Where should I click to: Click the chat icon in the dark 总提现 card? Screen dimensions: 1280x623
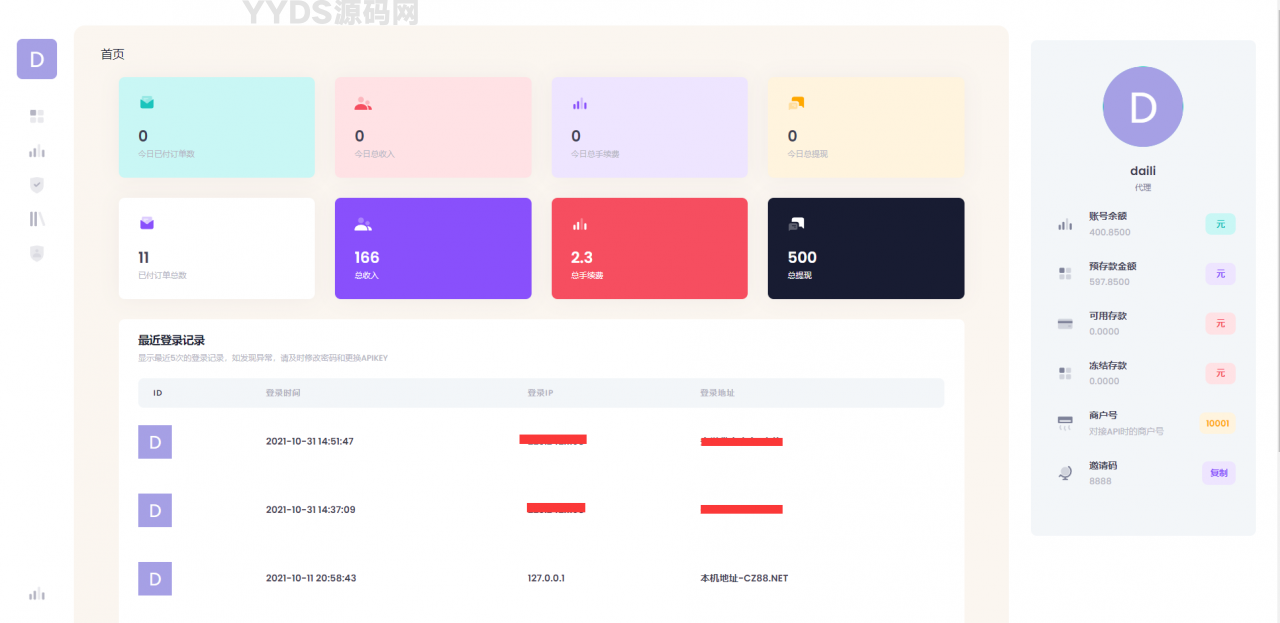796,224
